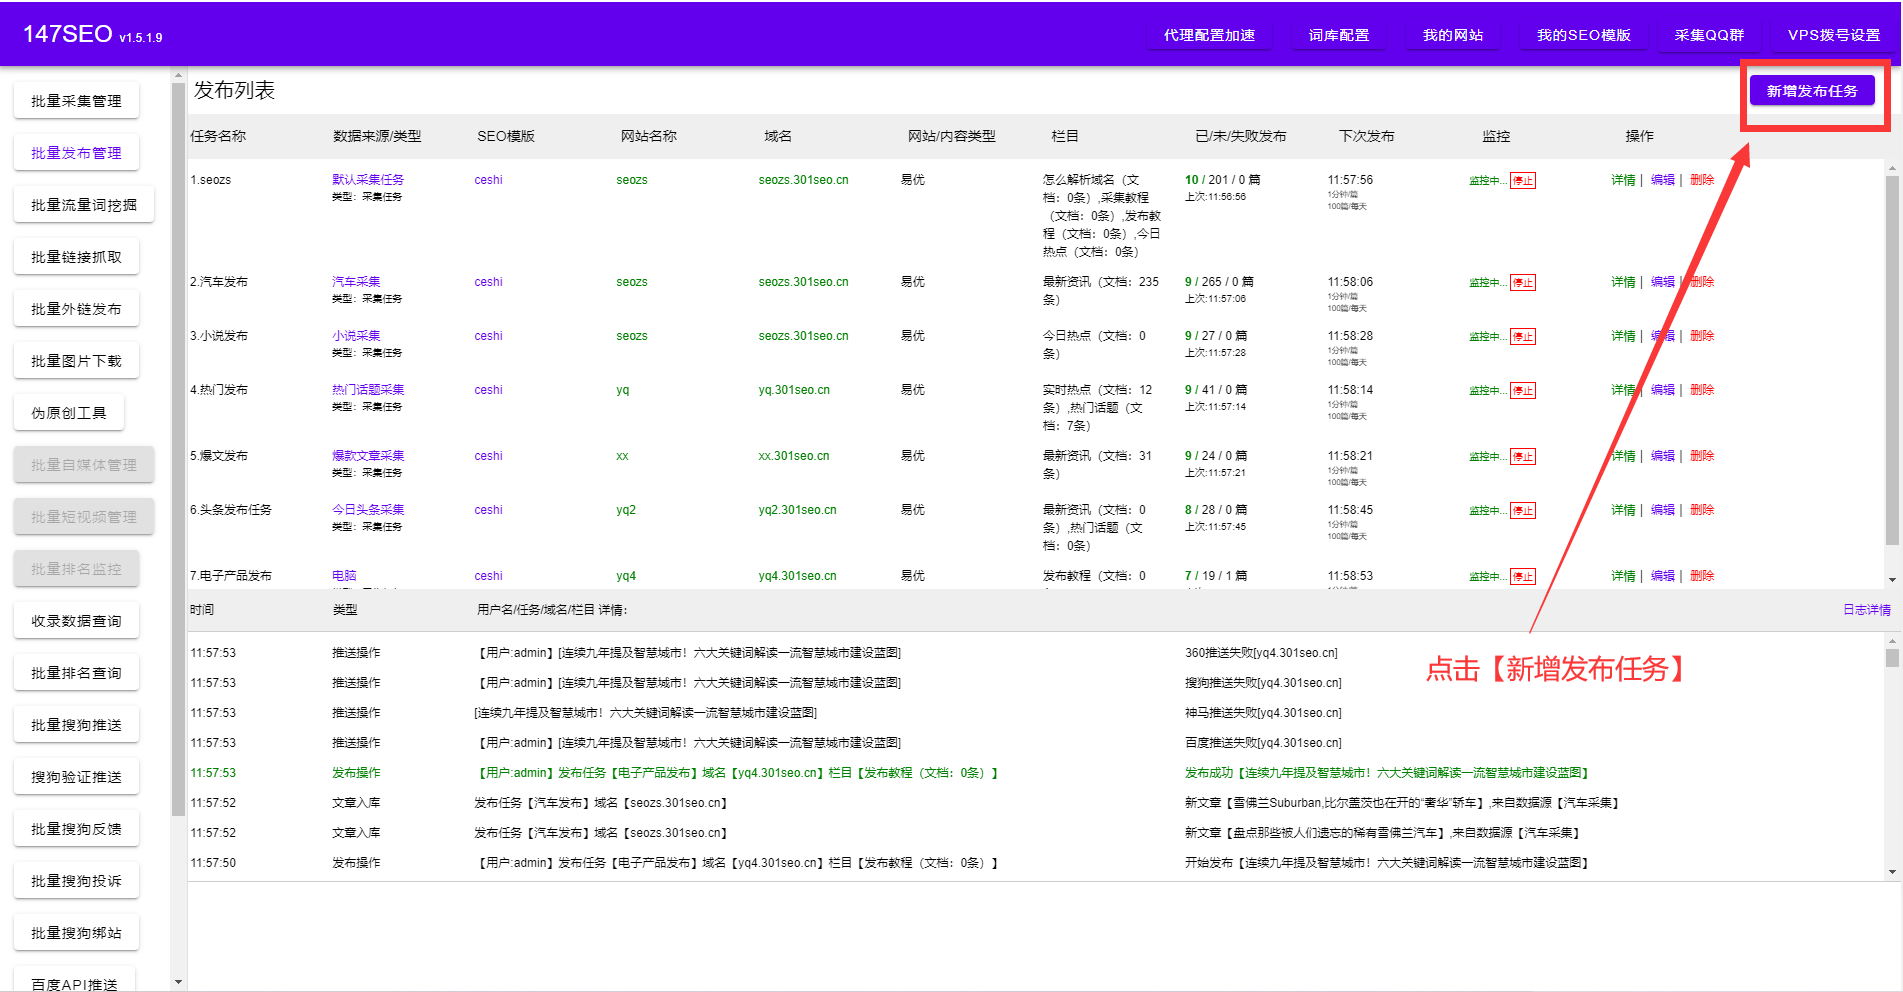Open 爆款文章采集 data source link

pos(368,456)
